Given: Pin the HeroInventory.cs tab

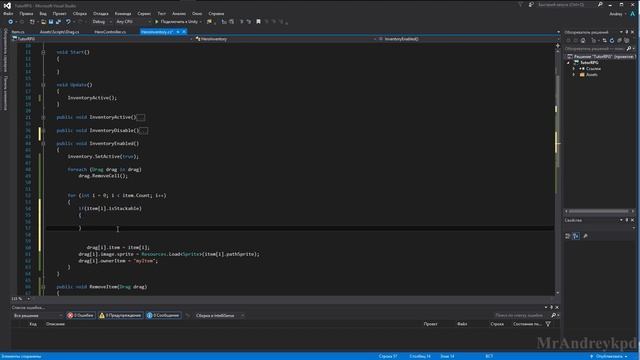Looking at the screenshot, I should click(x=178, y=32).
